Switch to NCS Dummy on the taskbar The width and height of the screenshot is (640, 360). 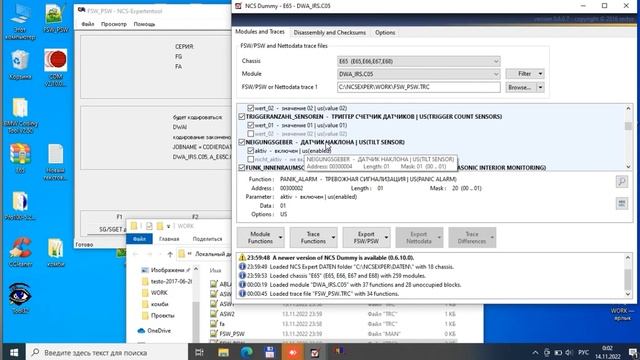tap(315, 352)
